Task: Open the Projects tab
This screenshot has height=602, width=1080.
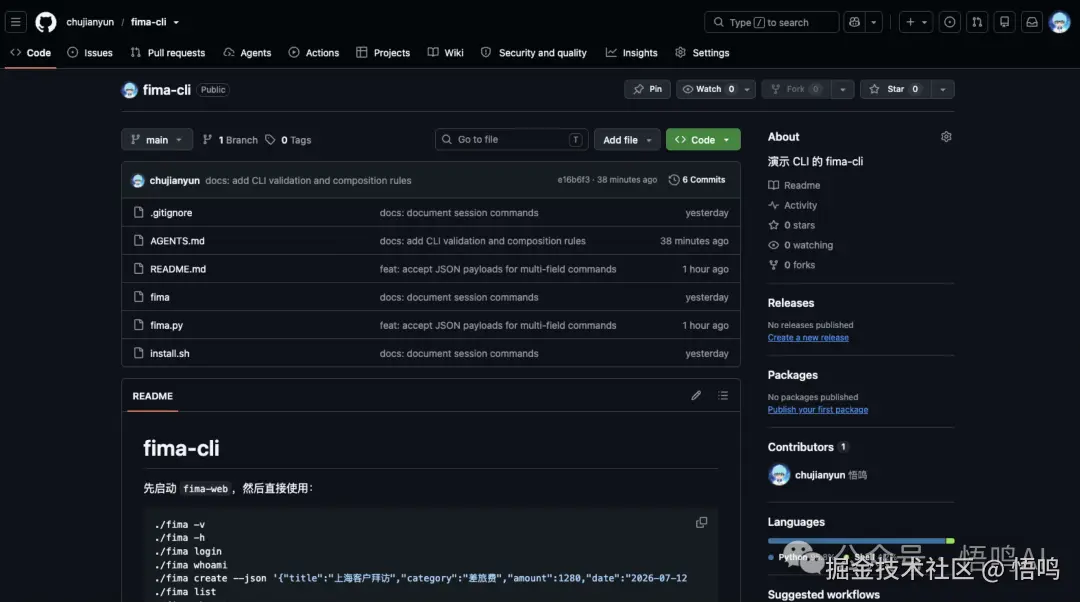Action: [x=383, y=52]
